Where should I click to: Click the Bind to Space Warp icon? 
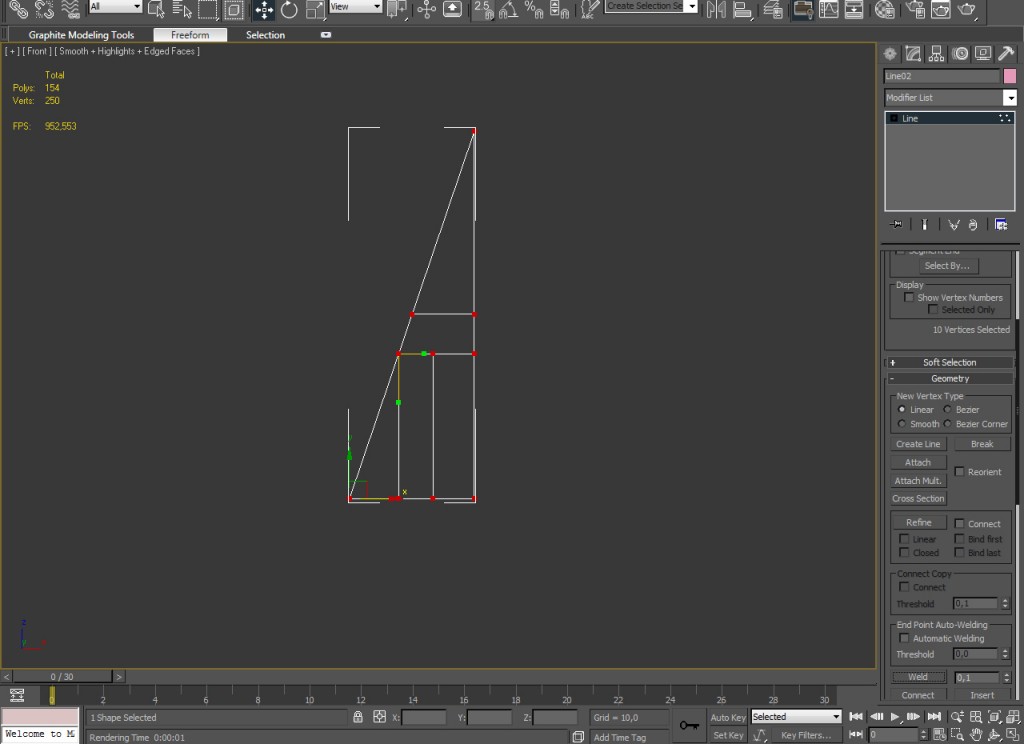click(x=69, y=9)
